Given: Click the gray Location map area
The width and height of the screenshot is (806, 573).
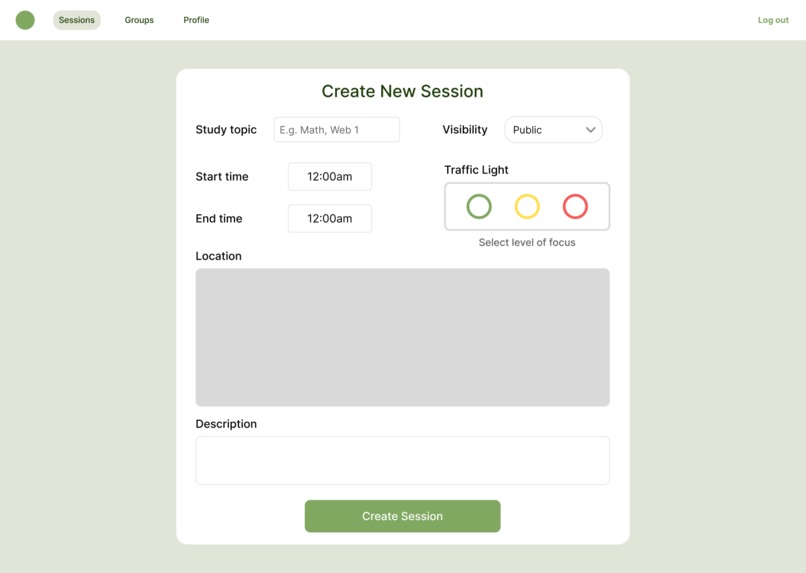Looking at the screenshot, I should click(x=402, y=337).
